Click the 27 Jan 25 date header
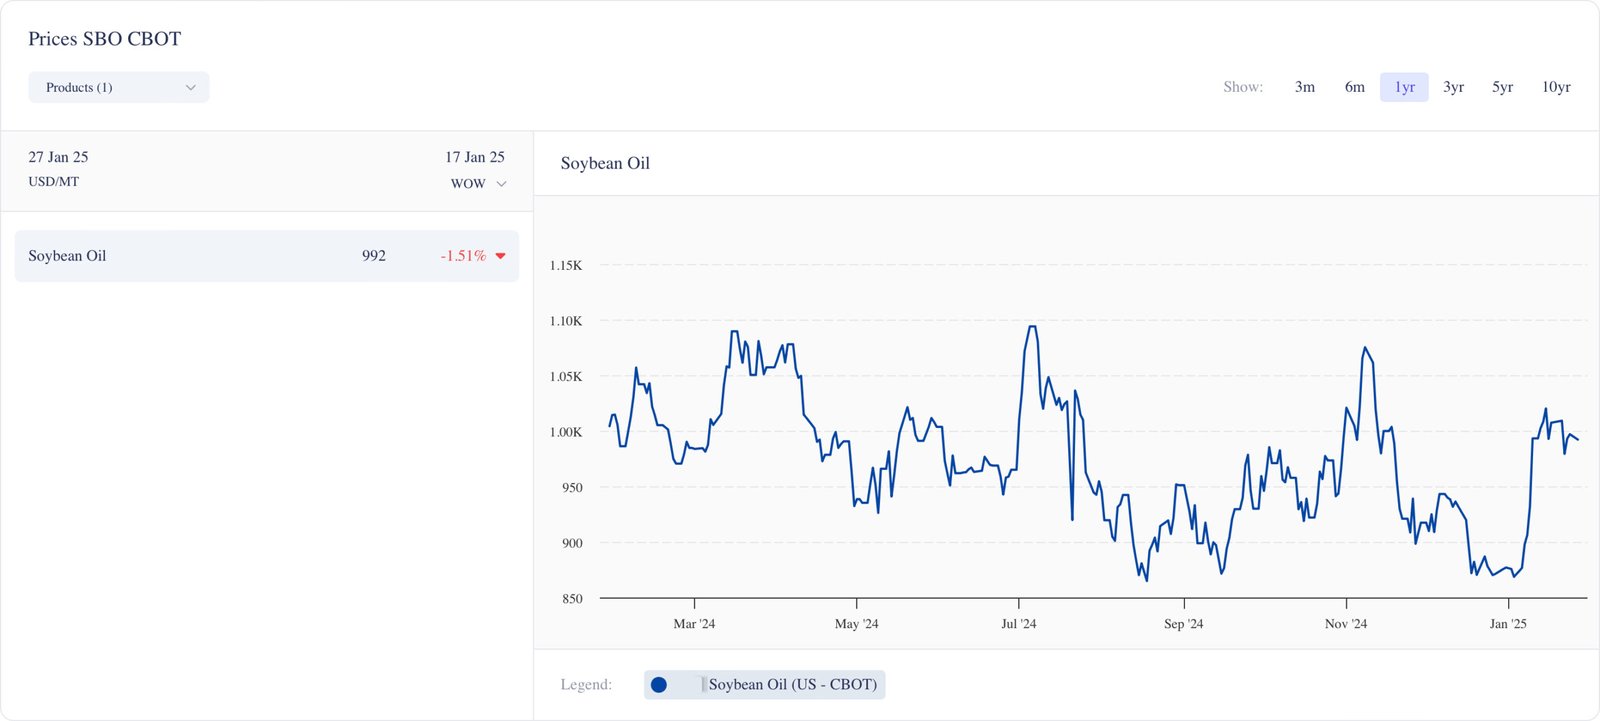 click(x=58, y=157)
